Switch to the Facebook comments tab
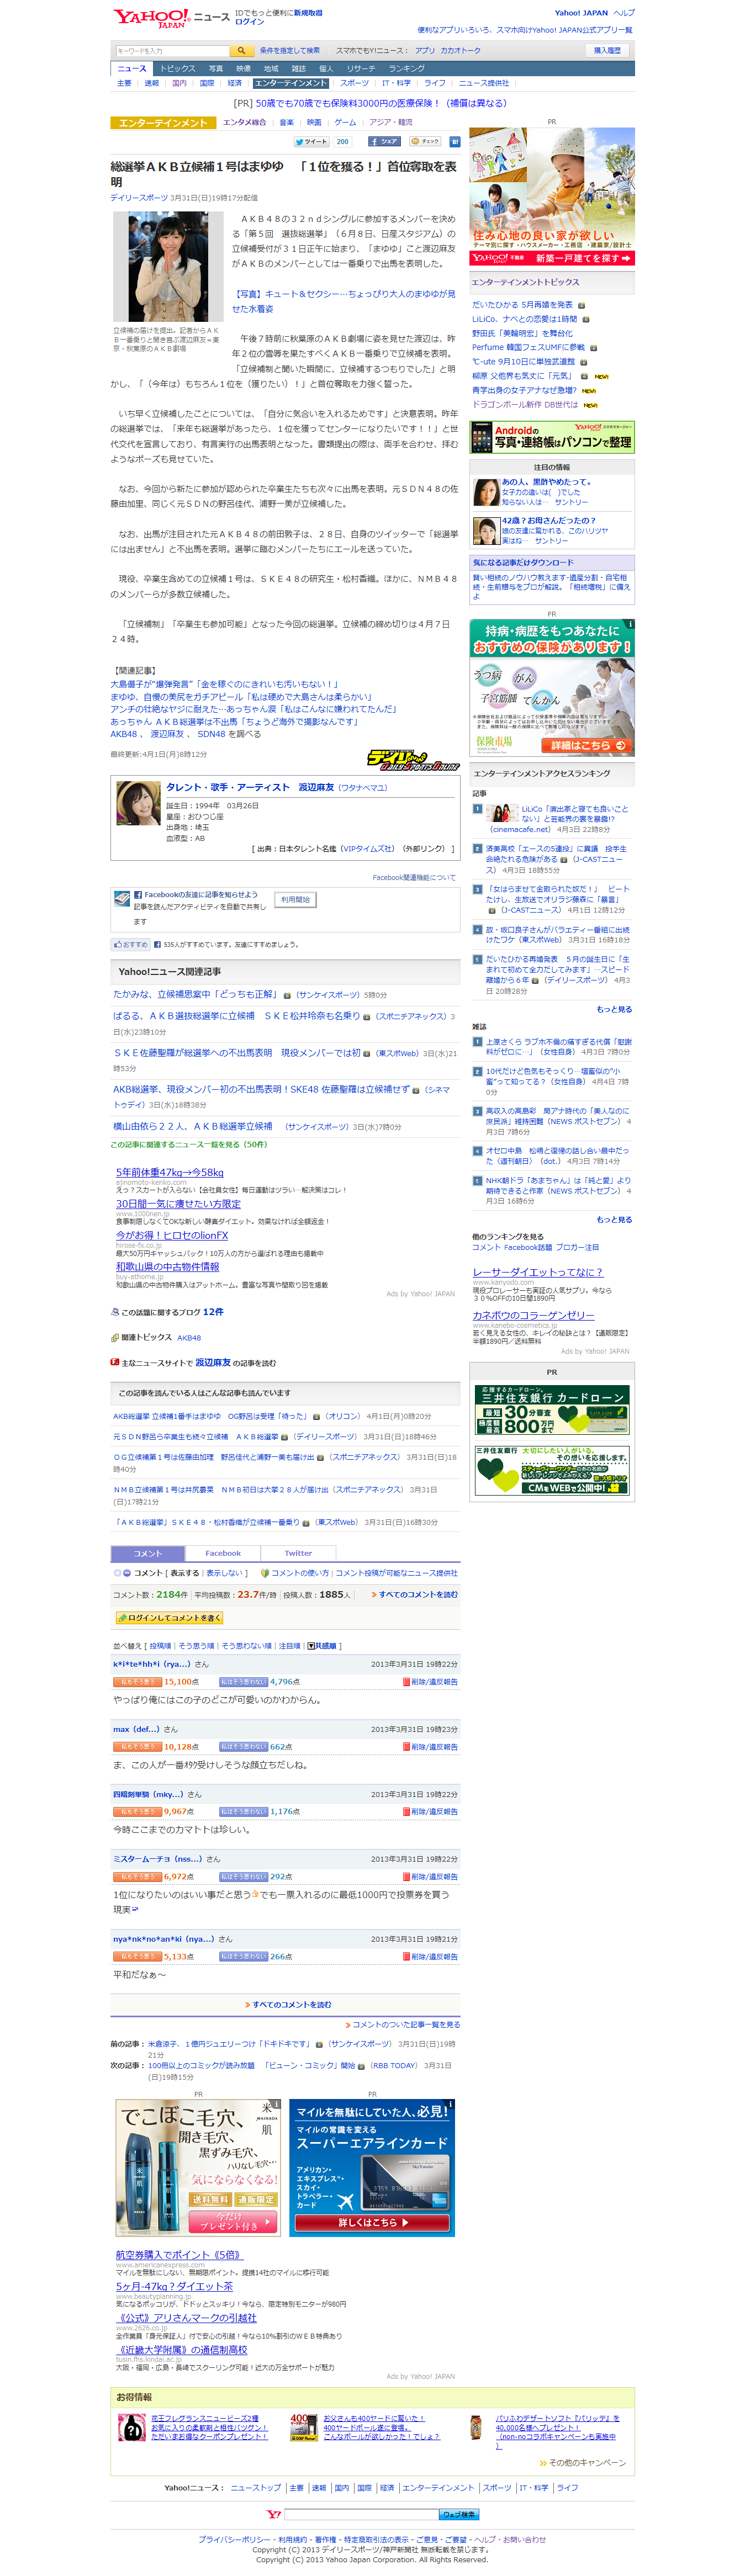The height and width of the screenshot is (2576, 745). [x=223, y=1553]
